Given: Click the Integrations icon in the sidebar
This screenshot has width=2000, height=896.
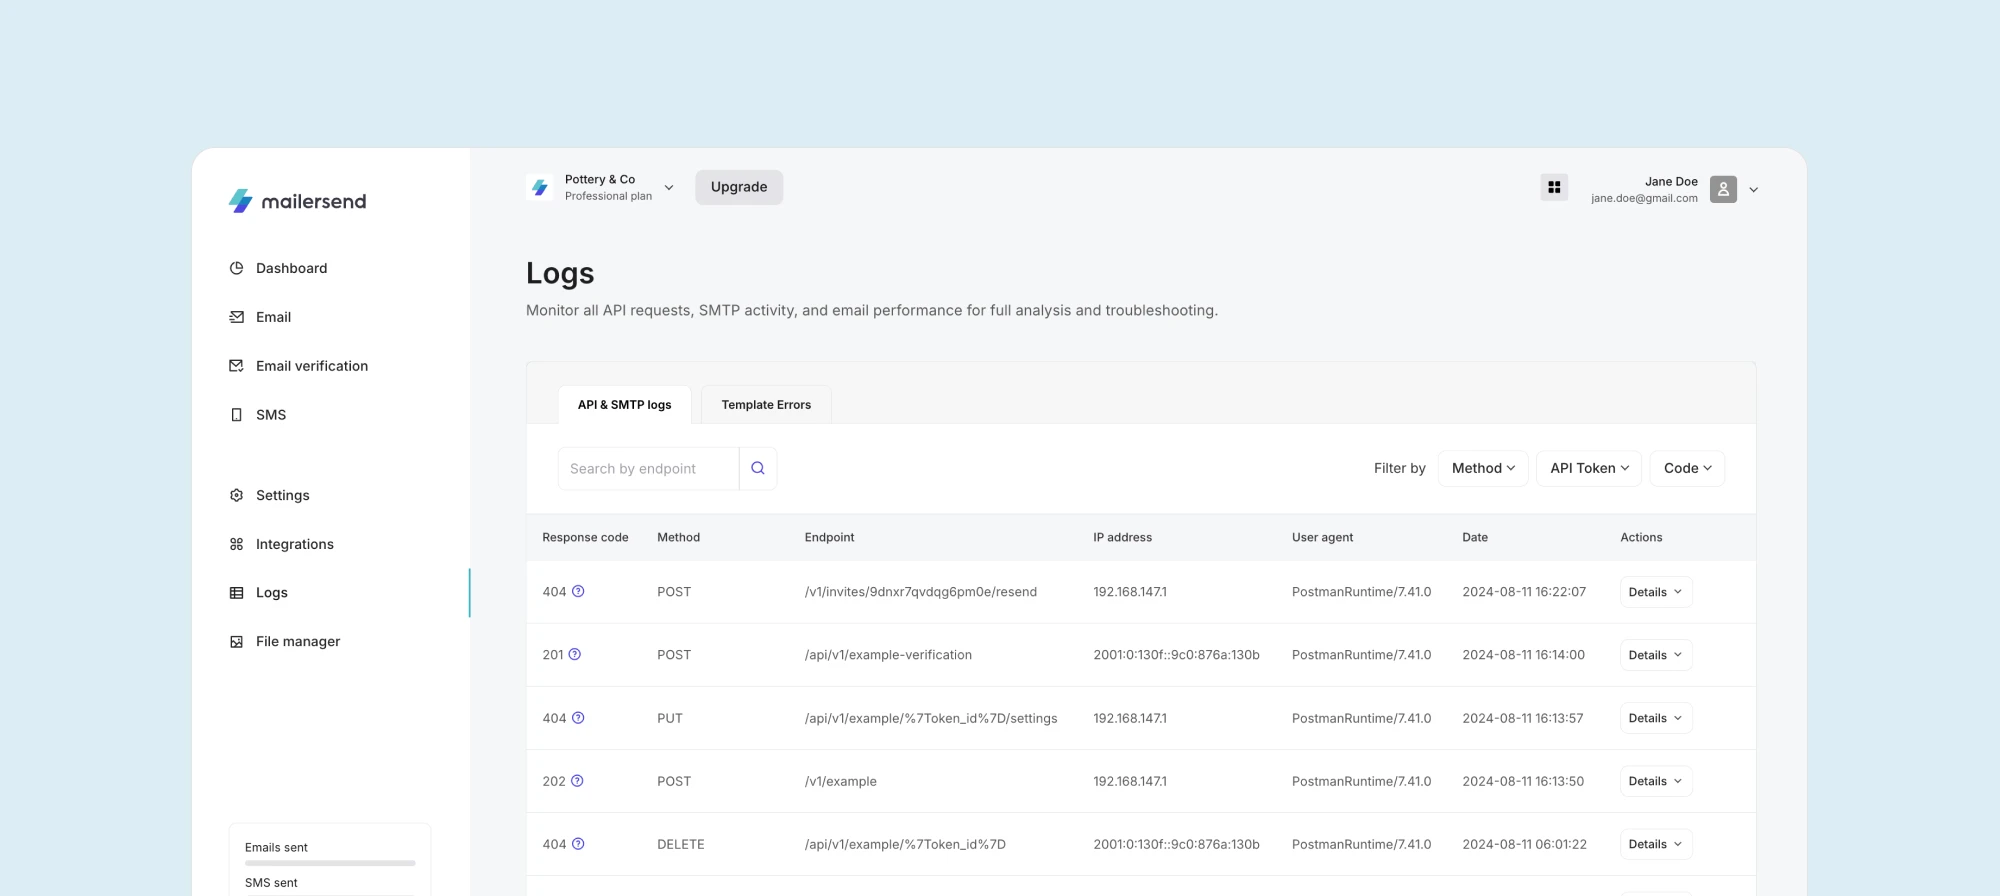Looking at the screenshot, I should click(x=237, y=544).
